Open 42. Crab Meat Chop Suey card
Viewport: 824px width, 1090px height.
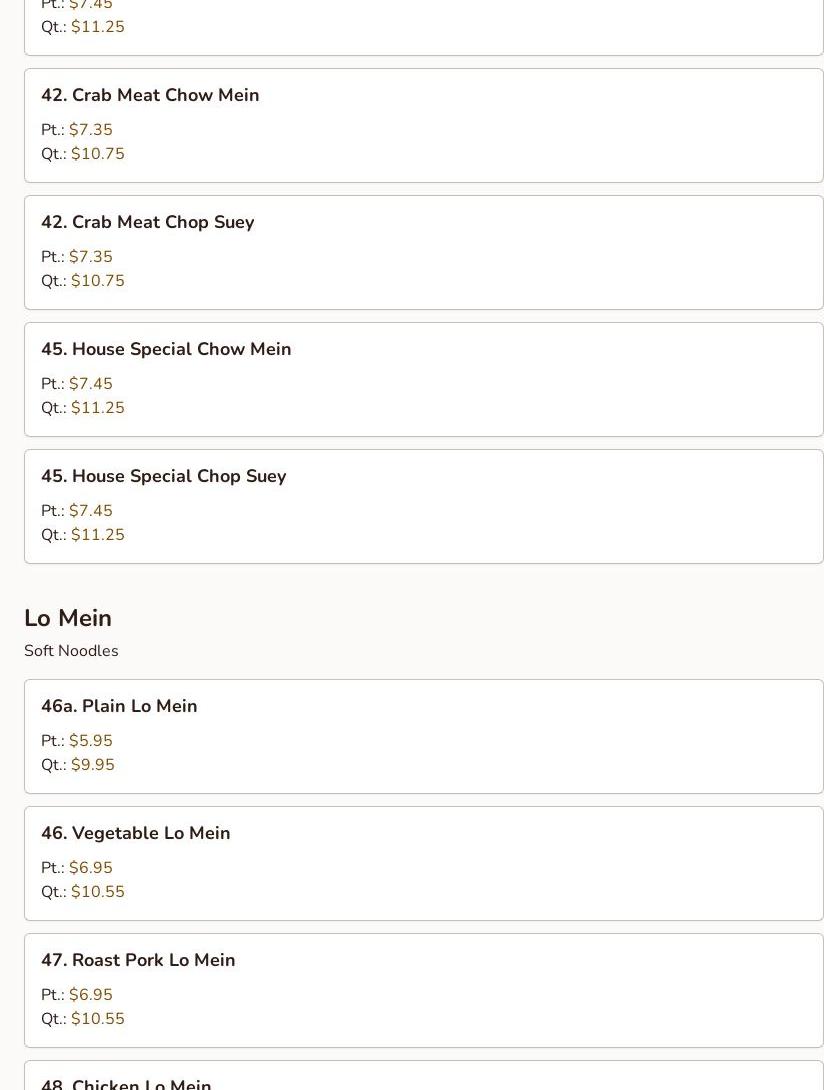click(423, 252)
